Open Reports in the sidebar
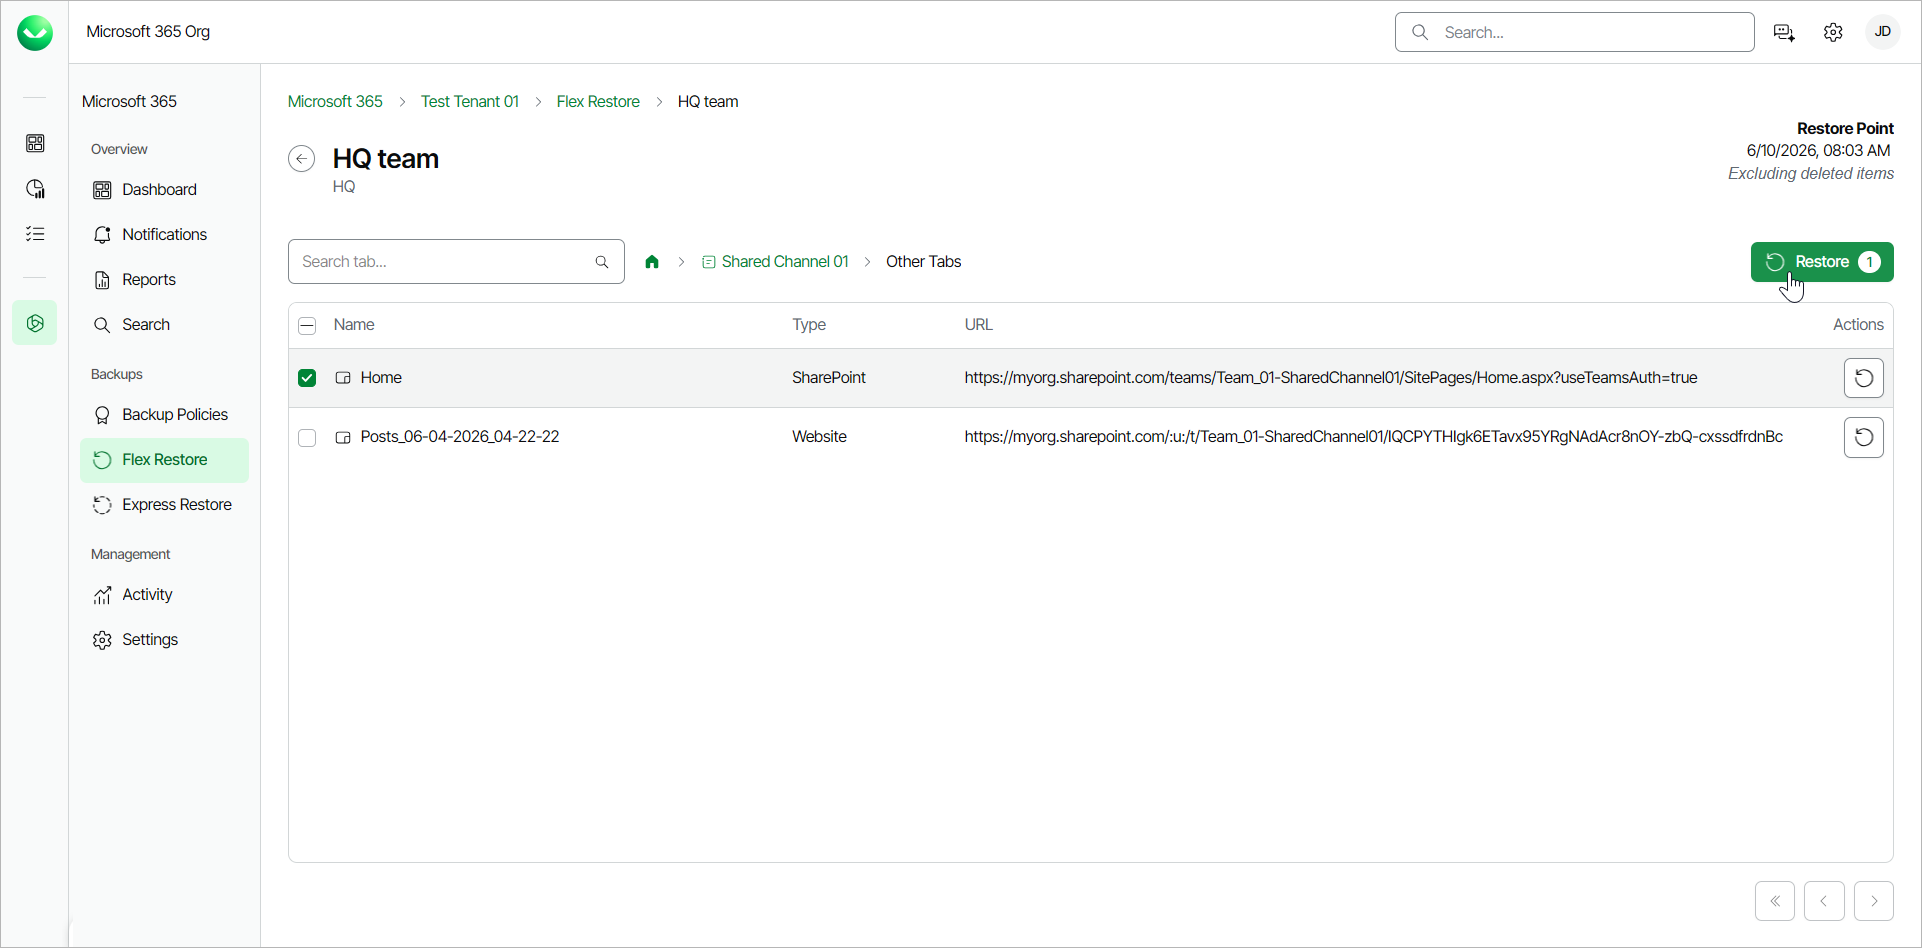The width and height of the screenshot is (1922, 948). (x=164, y=279)
